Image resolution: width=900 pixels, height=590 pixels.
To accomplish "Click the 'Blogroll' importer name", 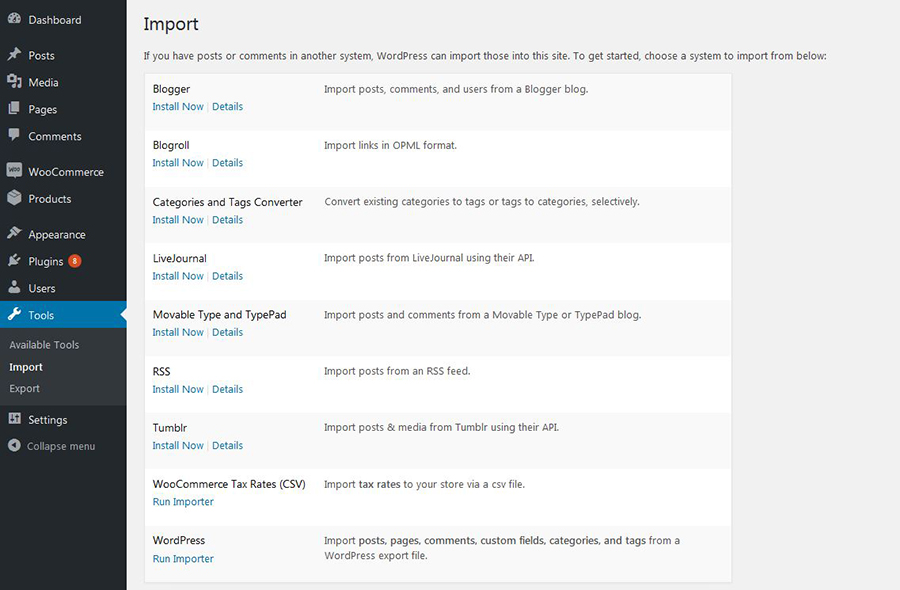I will (x=171, y=145).
